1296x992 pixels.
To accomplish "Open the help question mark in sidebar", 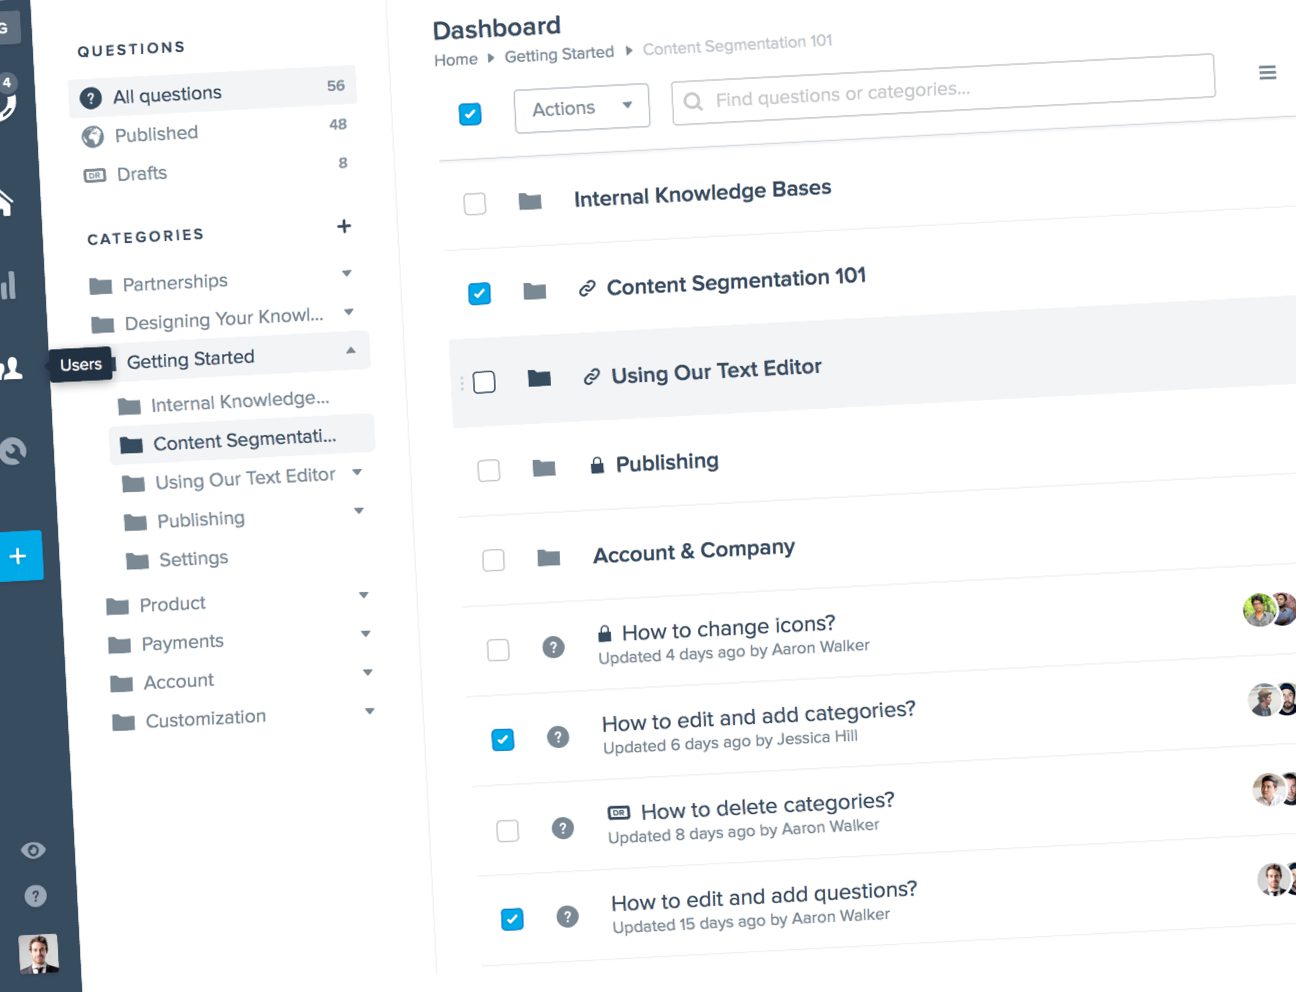I will (35, 896).
